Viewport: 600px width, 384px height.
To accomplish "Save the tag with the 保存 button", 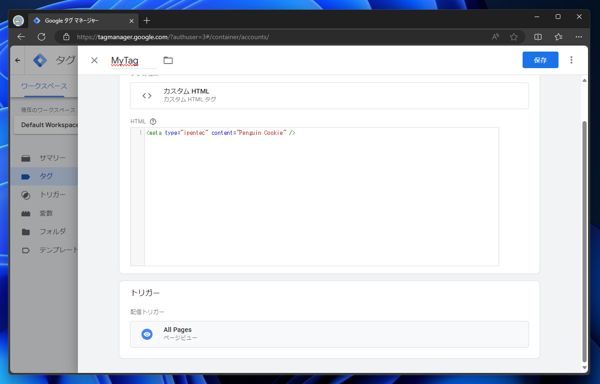I will click(x=540, y=60).
